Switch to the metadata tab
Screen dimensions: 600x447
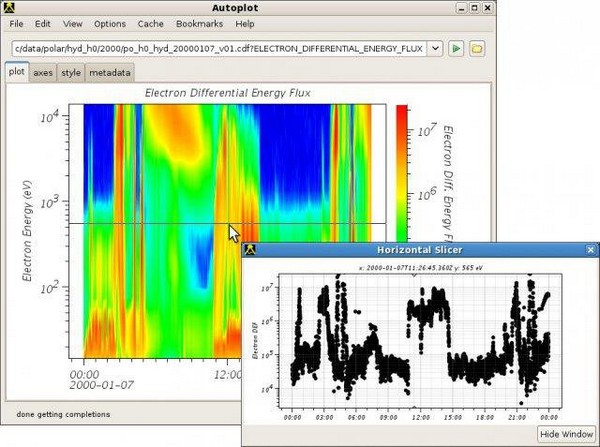[x=110, y=73]
